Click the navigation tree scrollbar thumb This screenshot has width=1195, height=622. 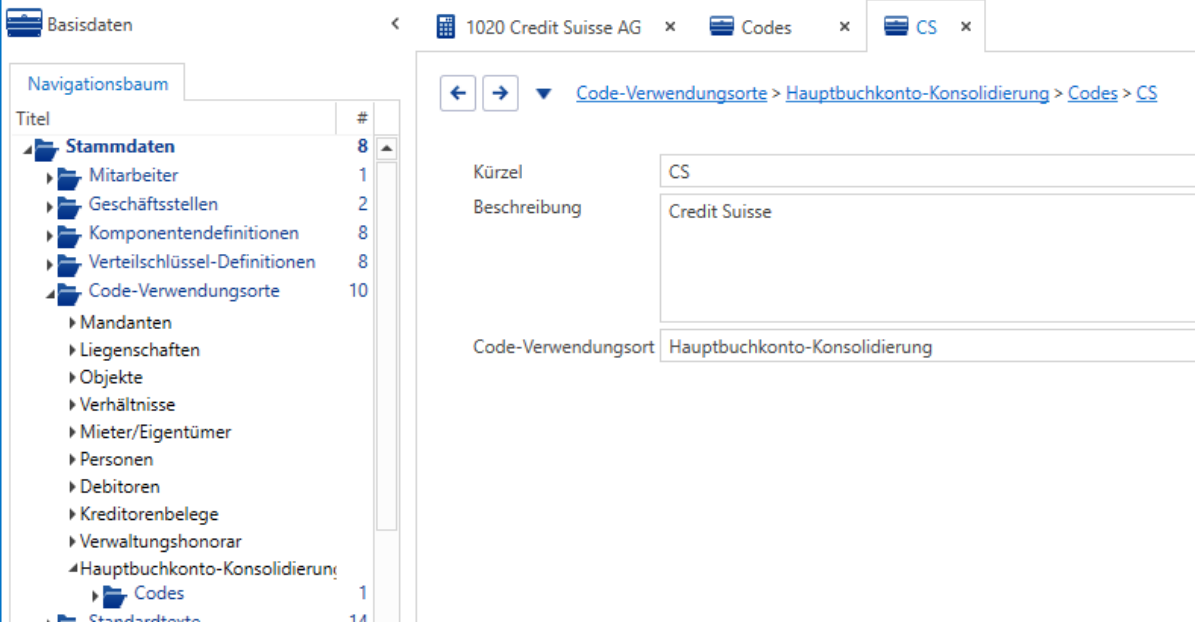[386, 345]
